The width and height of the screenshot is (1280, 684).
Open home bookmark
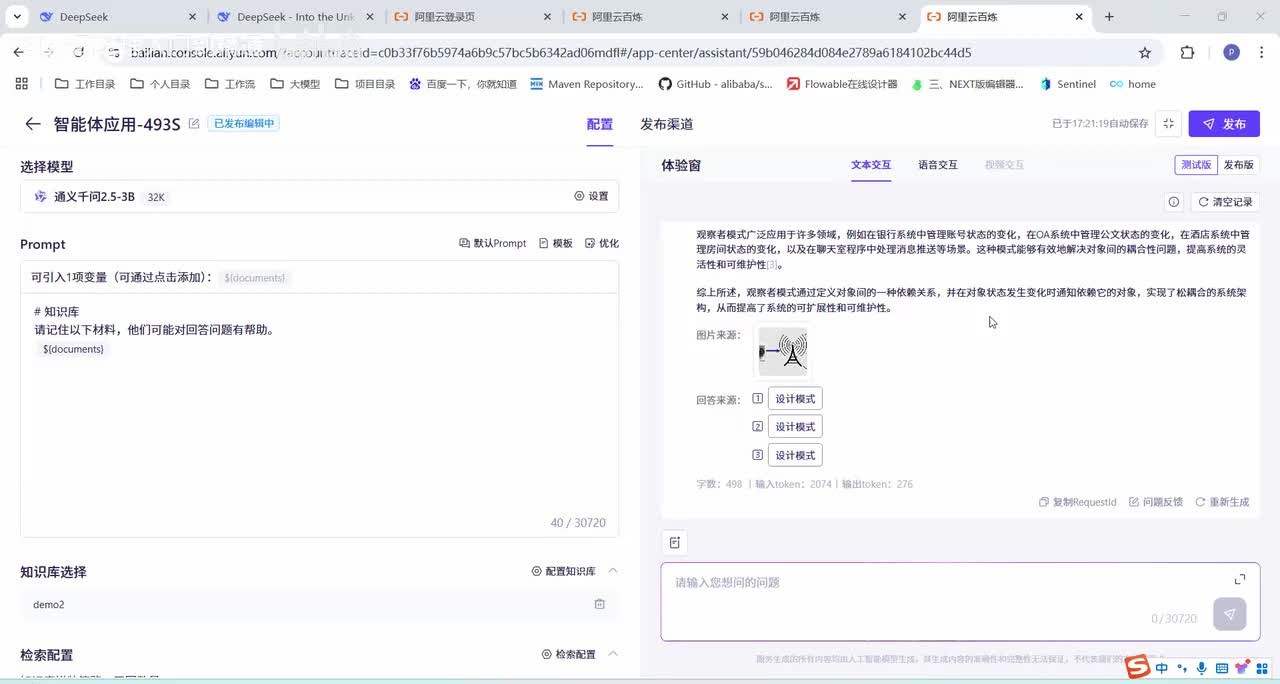tap(1133, 84)
